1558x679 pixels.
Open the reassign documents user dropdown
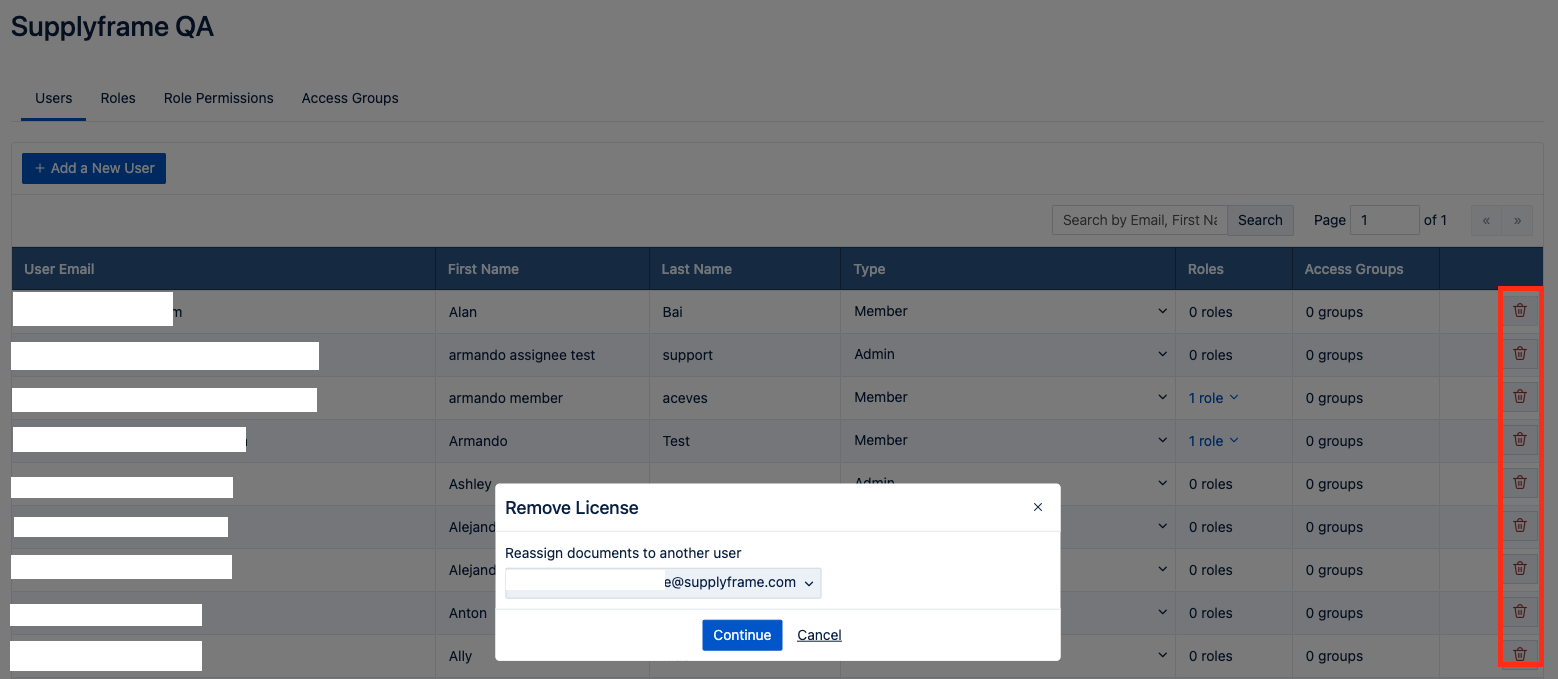(662, 583)
